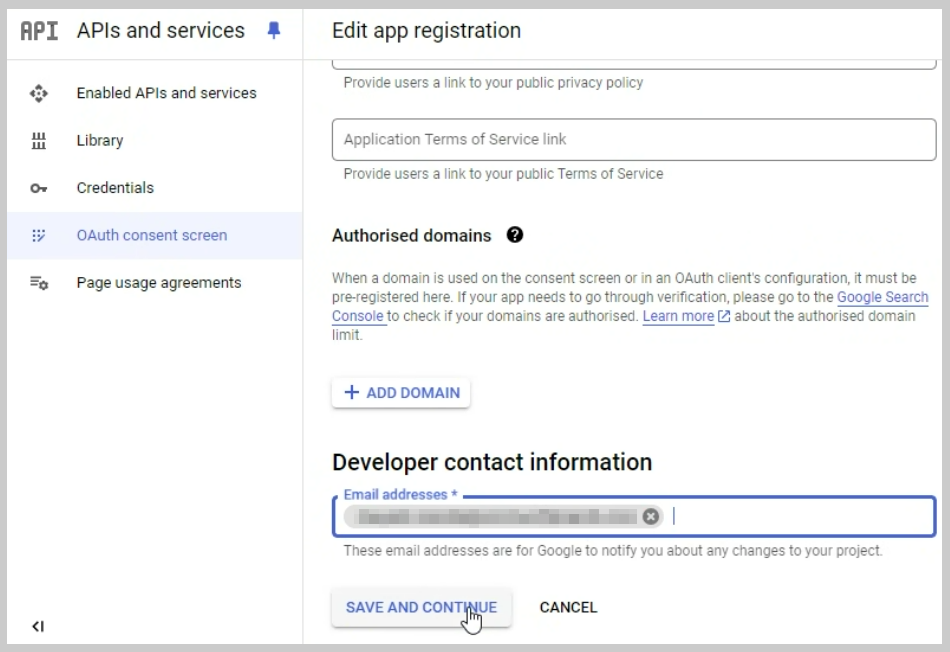Click the Add Domain button

(401, 393)
